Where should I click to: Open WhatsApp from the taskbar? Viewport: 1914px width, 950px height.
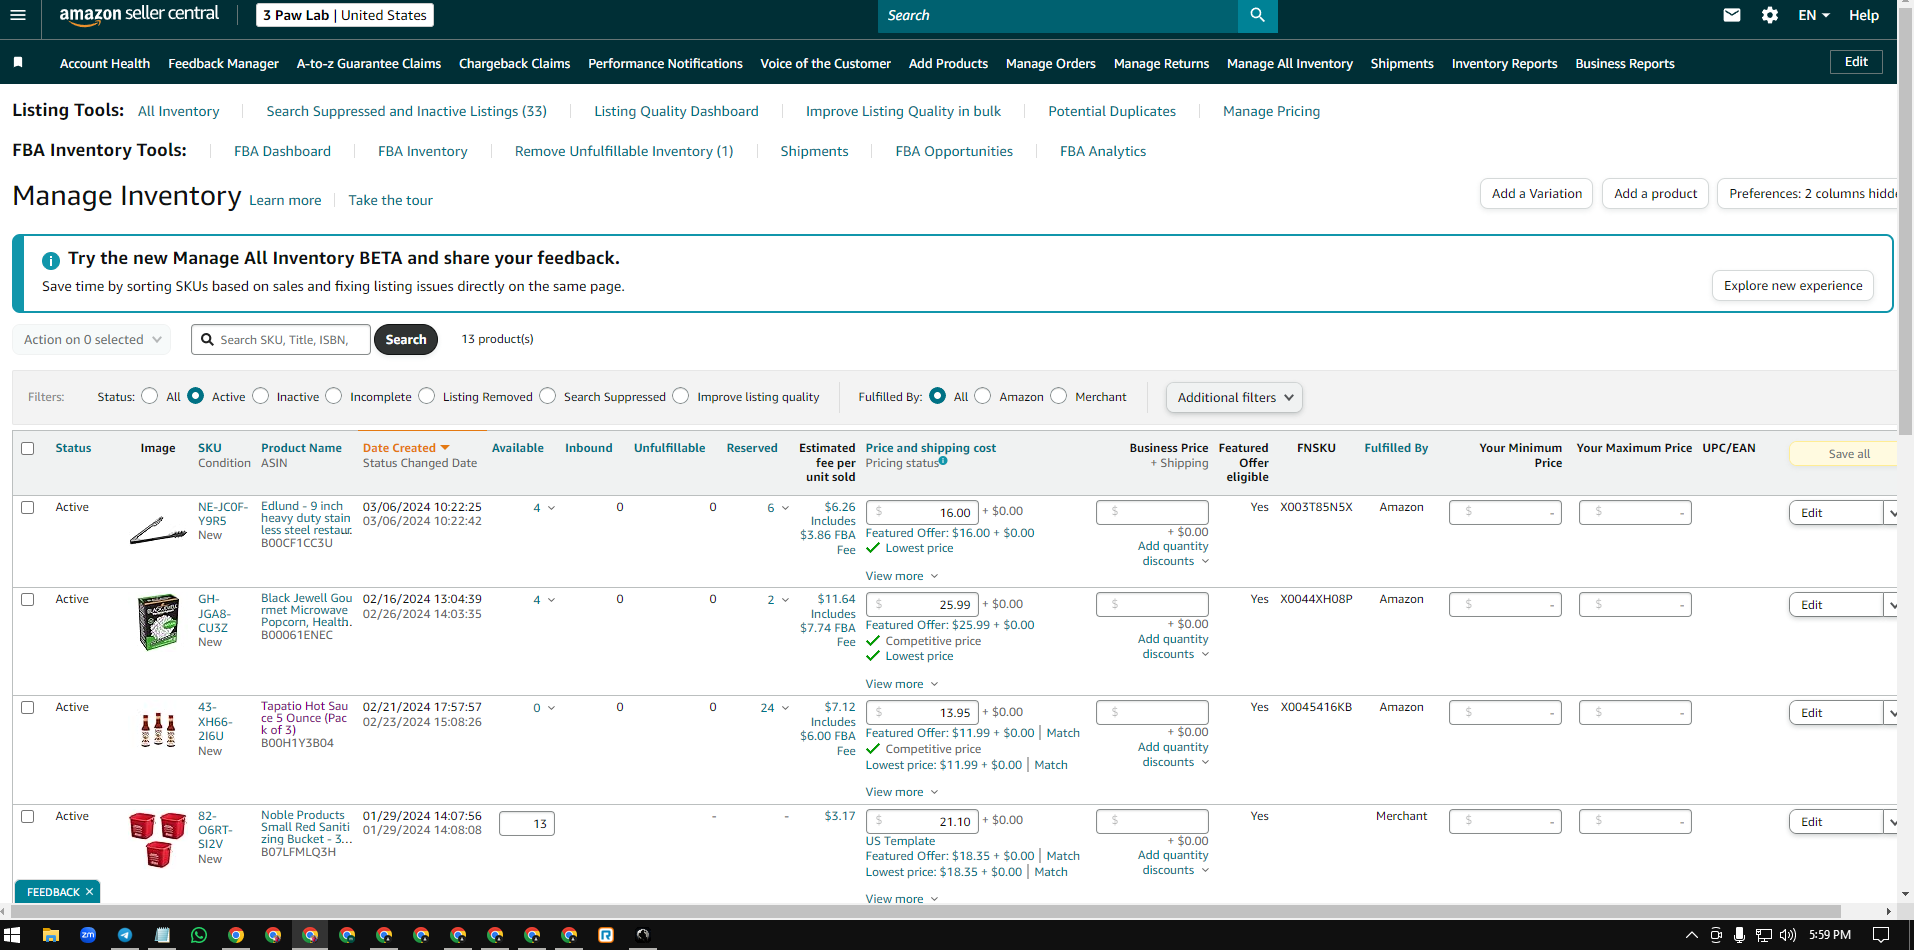click(x=199, y=935)
